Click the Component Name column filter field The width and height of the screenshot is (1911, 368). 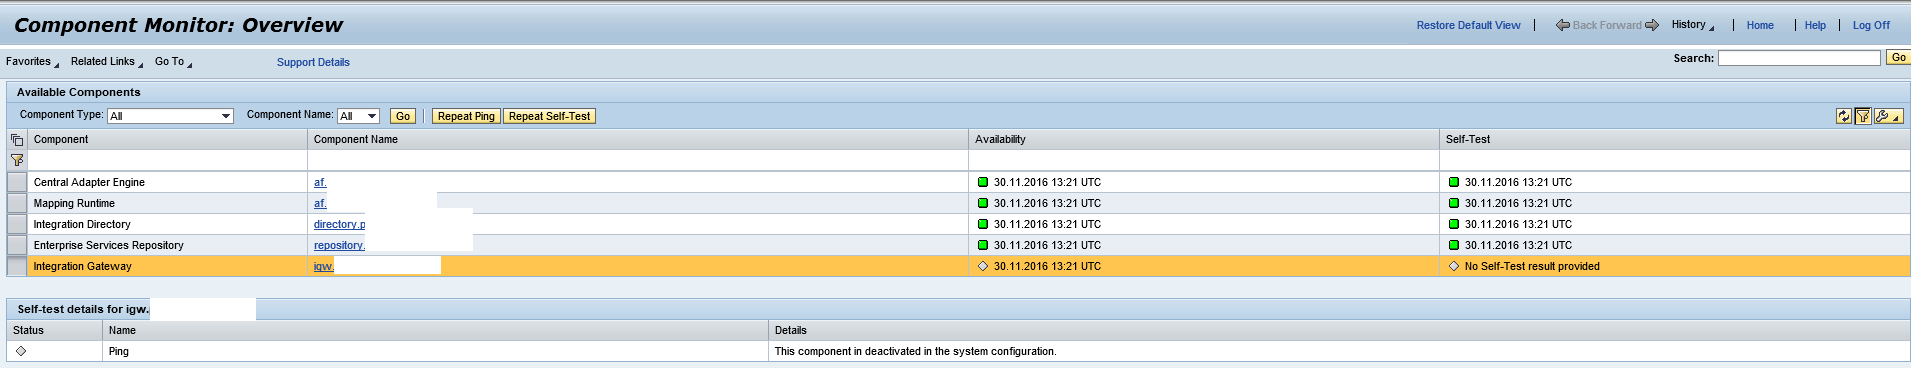click(638, 160)
